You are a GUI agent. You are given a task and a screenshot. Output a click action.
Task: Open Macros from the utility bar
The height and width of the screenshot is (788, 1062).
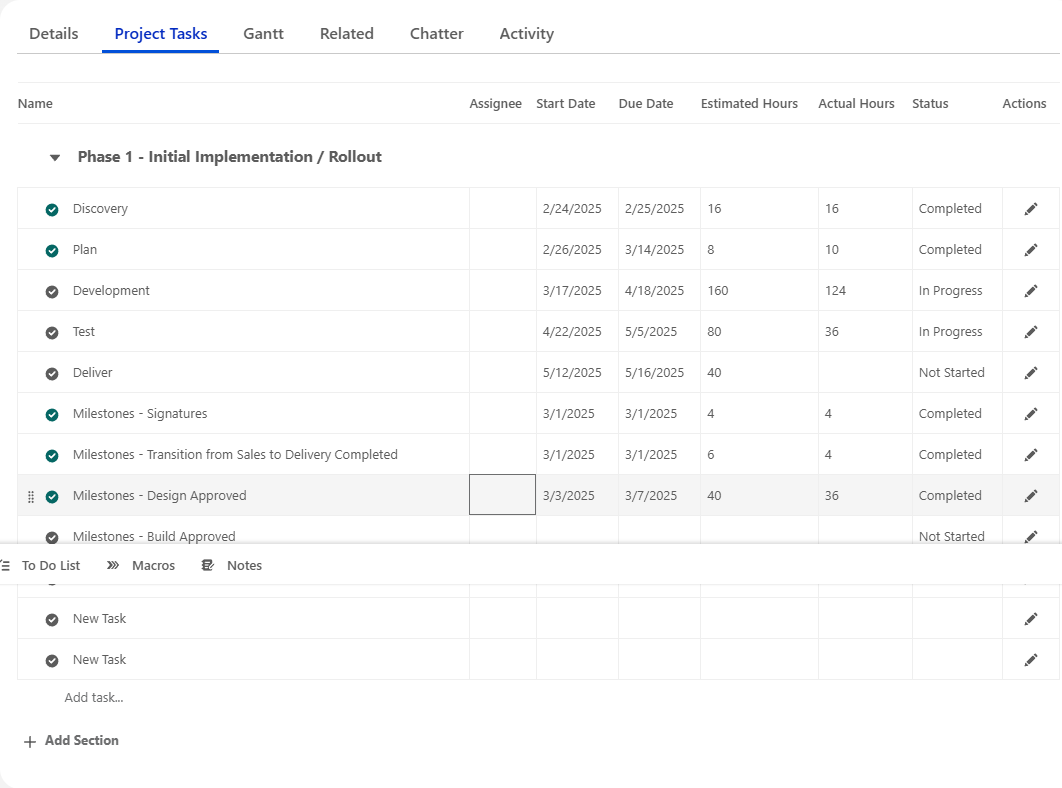[x=113, y=566]
